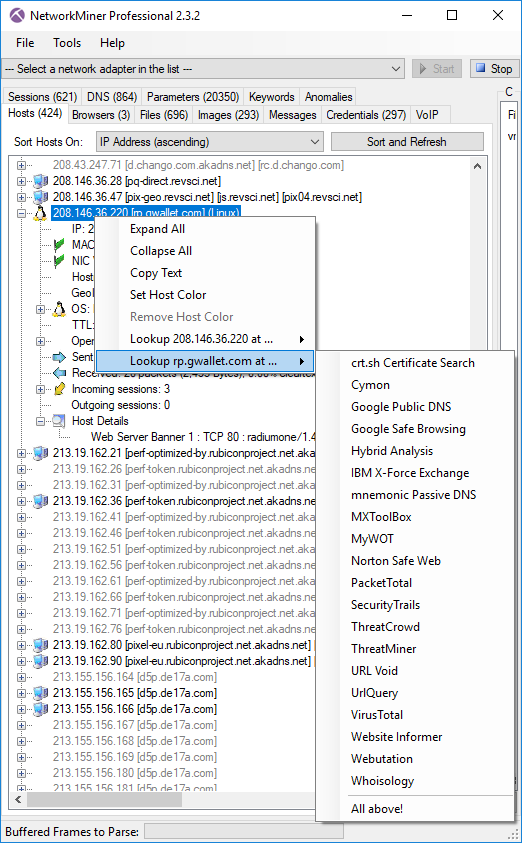The height and width of the screenshot is (843, 522).
Task: Open the Keywords tab
Action: pyautogui.click(x=271, y=97)
